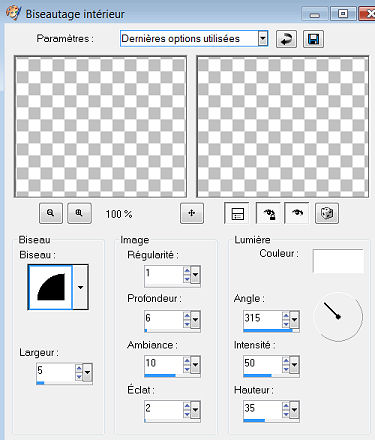The image size is (375, 440).
Task: Click inside the Régularité value field
Action: tap(164, 274)
